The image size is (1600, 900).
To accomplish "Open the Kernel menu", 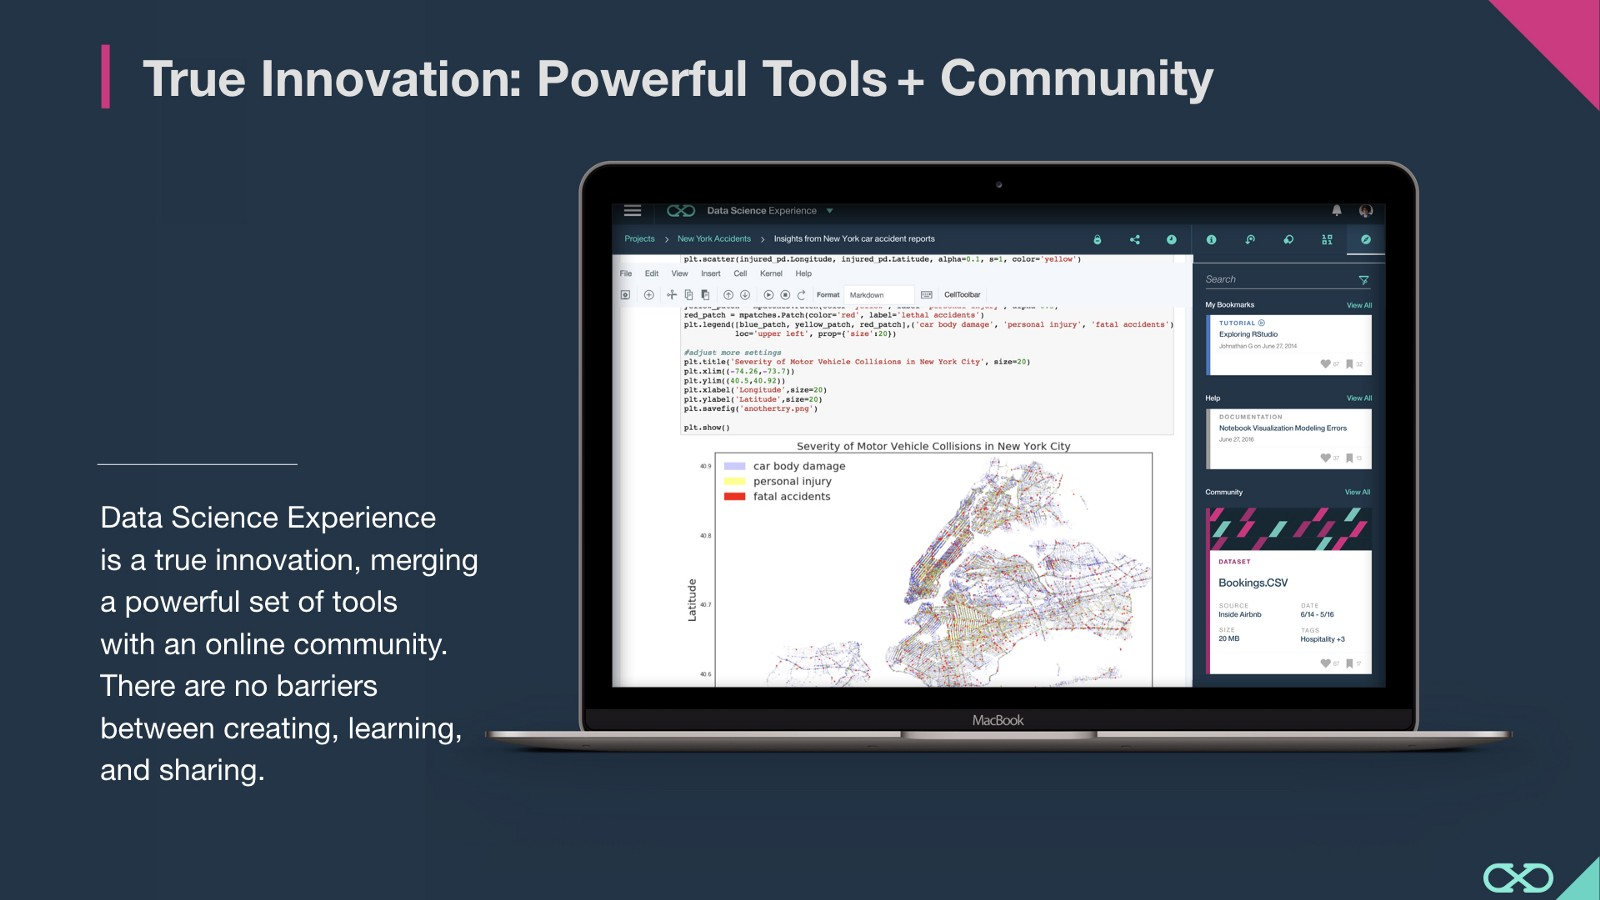I will pyautogui.click(x=771, y=274).
